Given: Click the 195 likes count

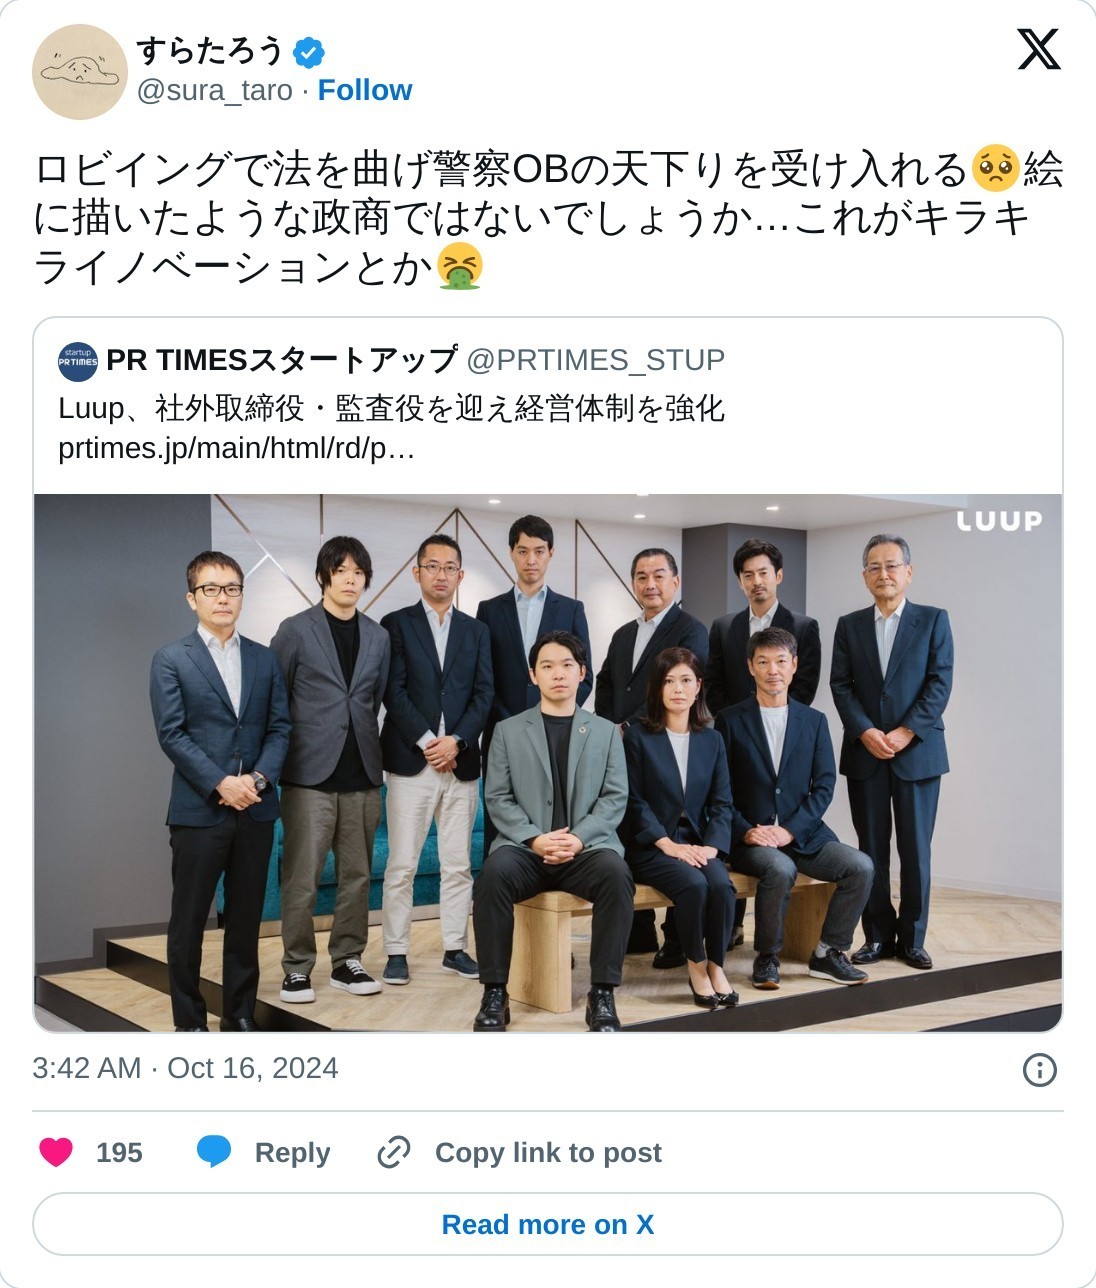Looking at the screenshot, I should pyautogui.click(x=119, y=1152).
